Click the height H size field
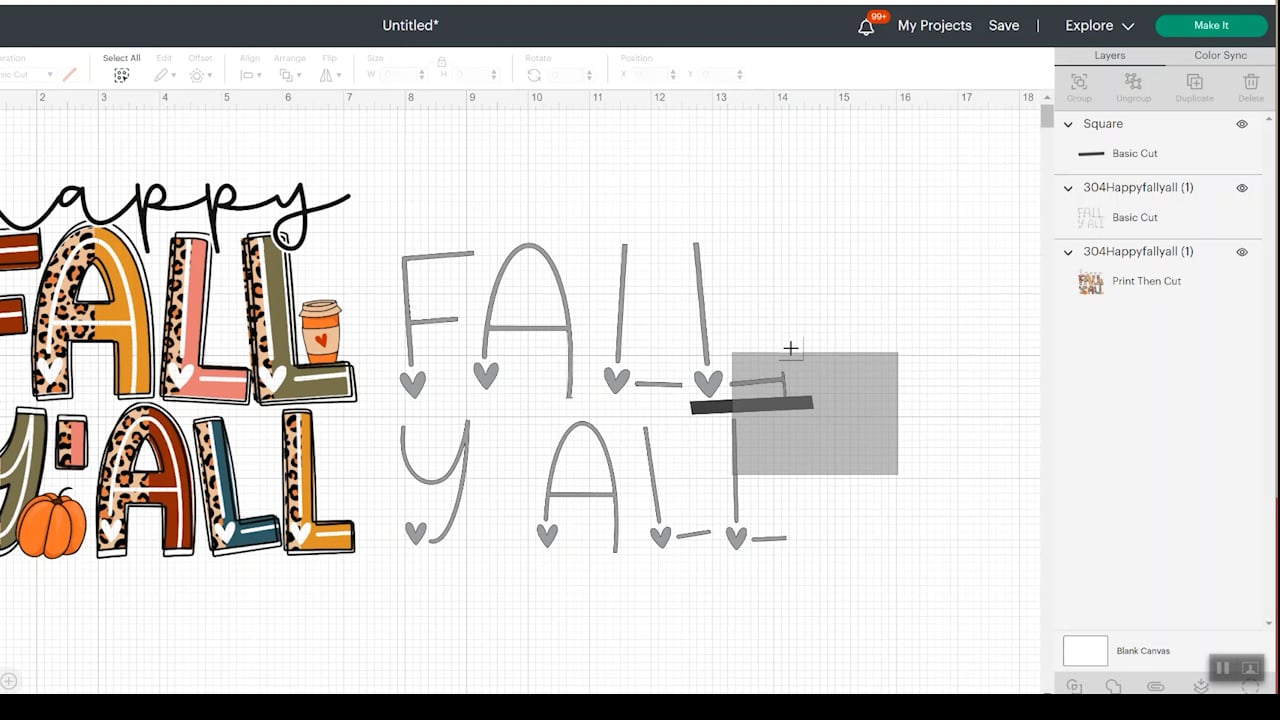Image resolution: width=1280 pixels, height=720 pixels. point(473,75)
